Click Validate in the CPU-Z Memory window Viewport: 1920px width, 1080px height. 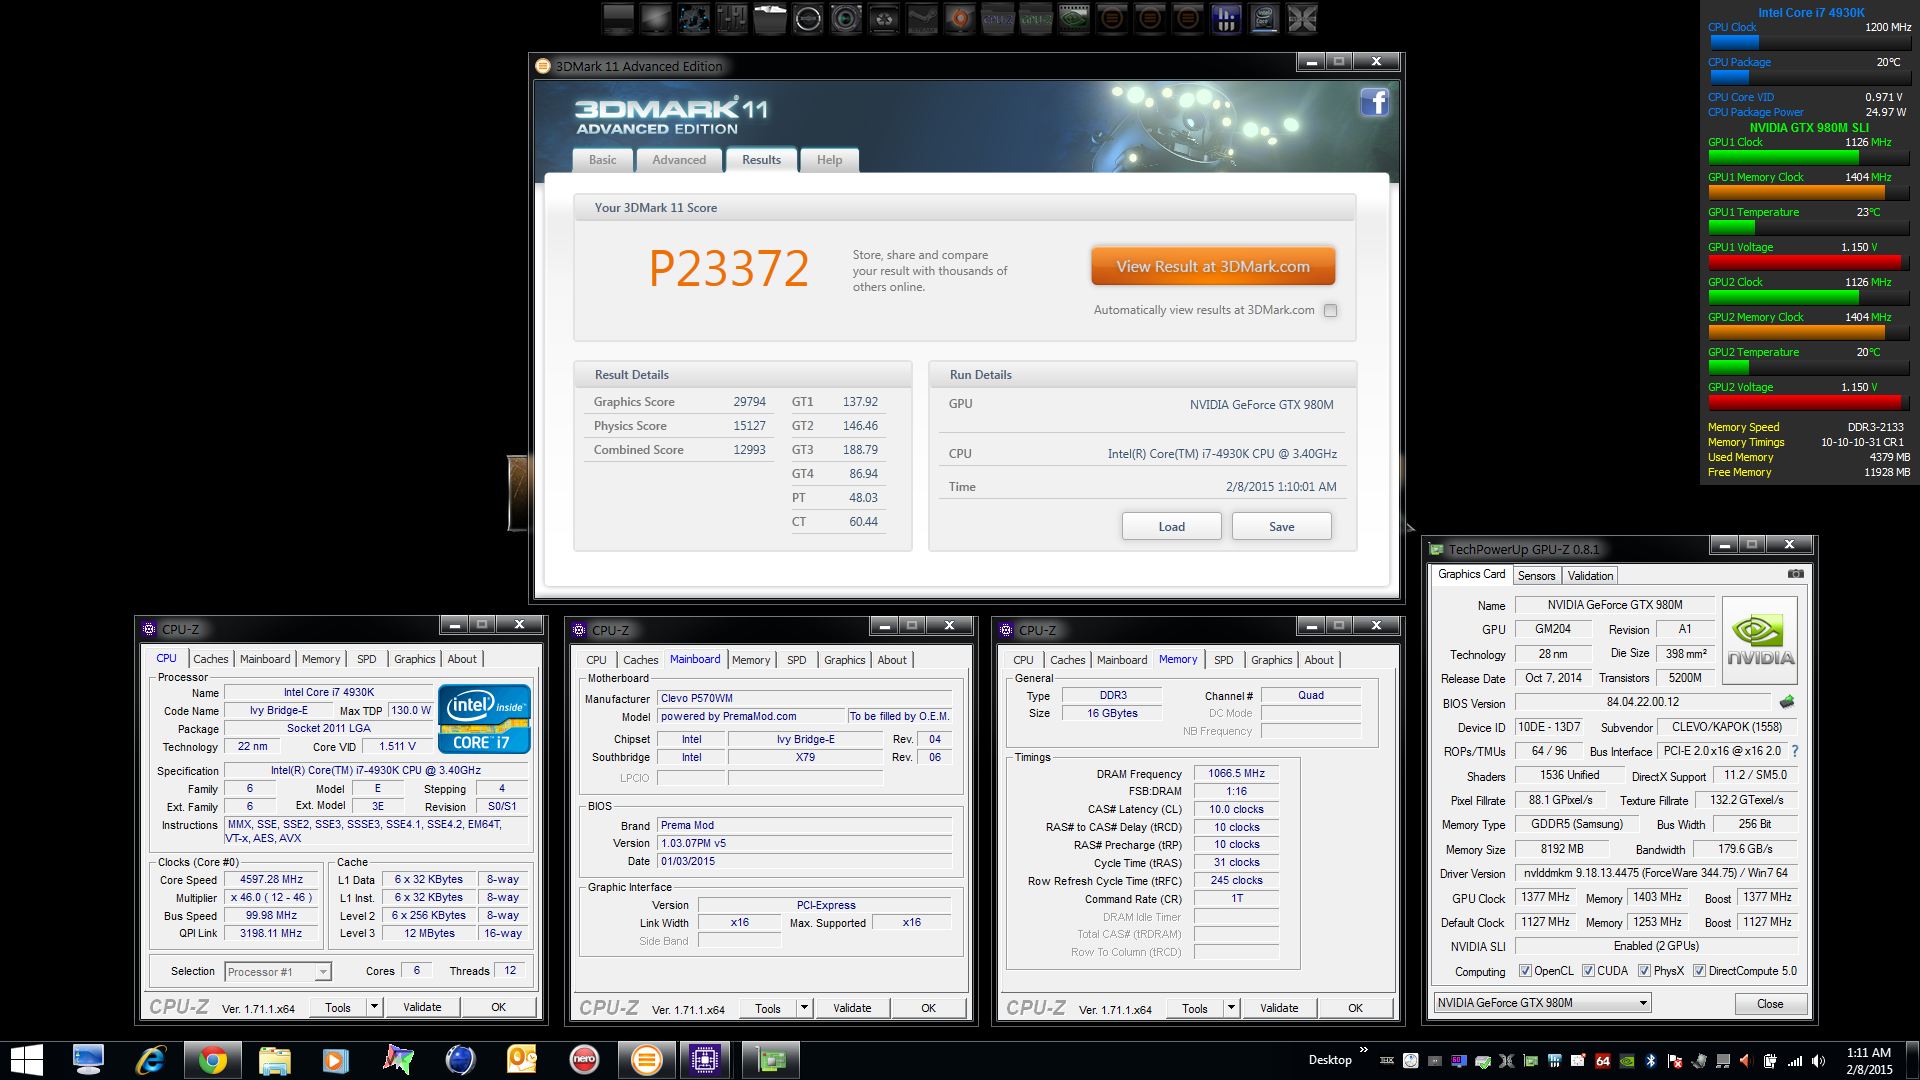[1279, 1008]
